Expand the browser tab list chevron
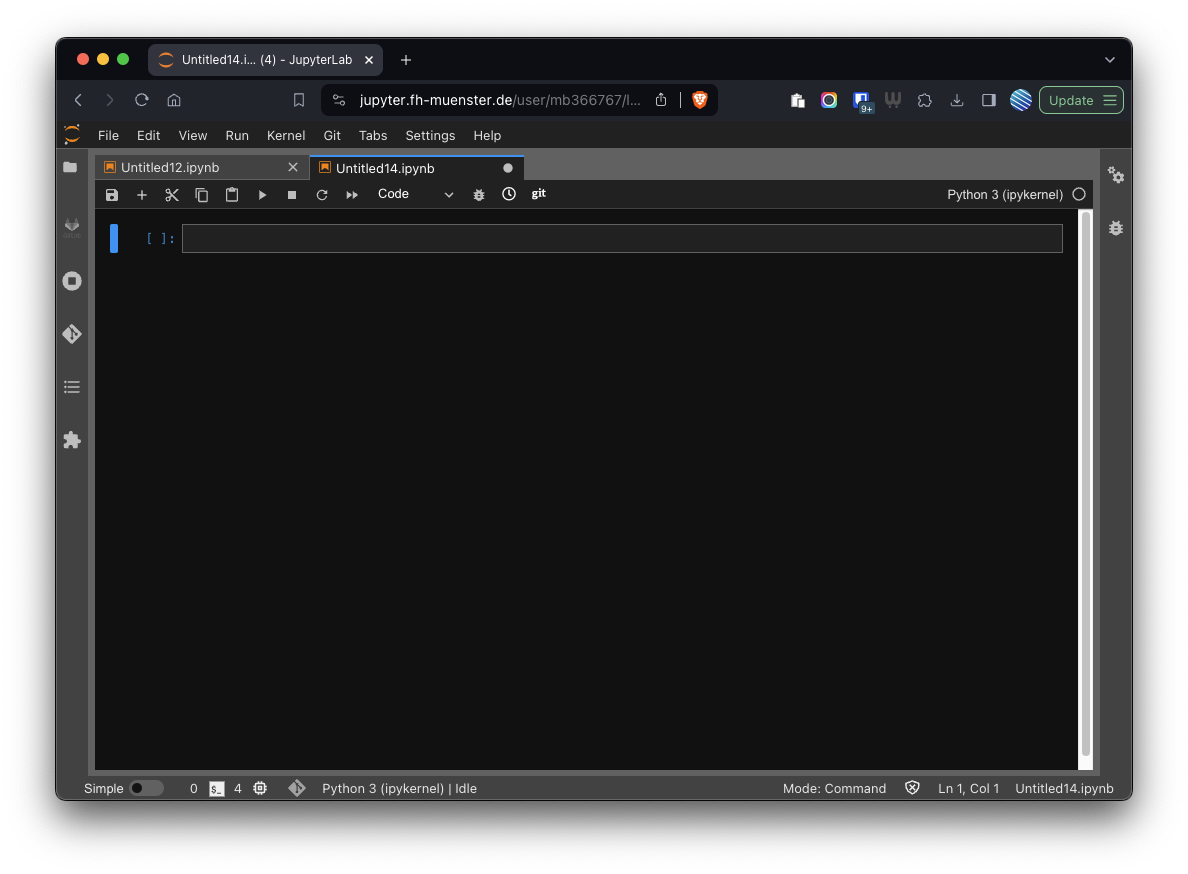The image size is (1188, 874). (1109, 60)
